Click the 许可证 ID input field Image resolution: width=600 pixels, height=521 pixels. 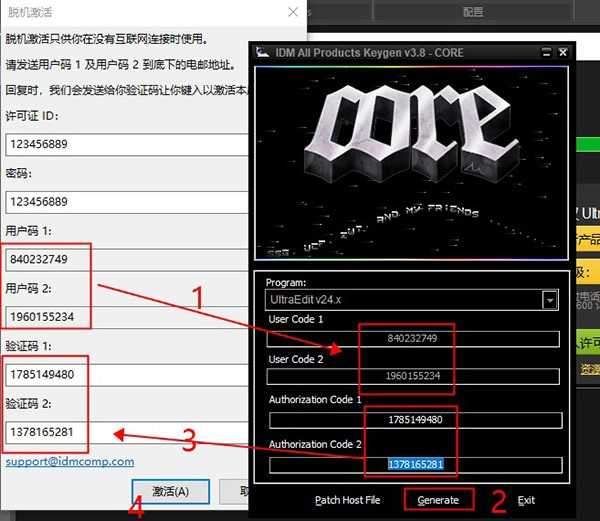(127, 145)
